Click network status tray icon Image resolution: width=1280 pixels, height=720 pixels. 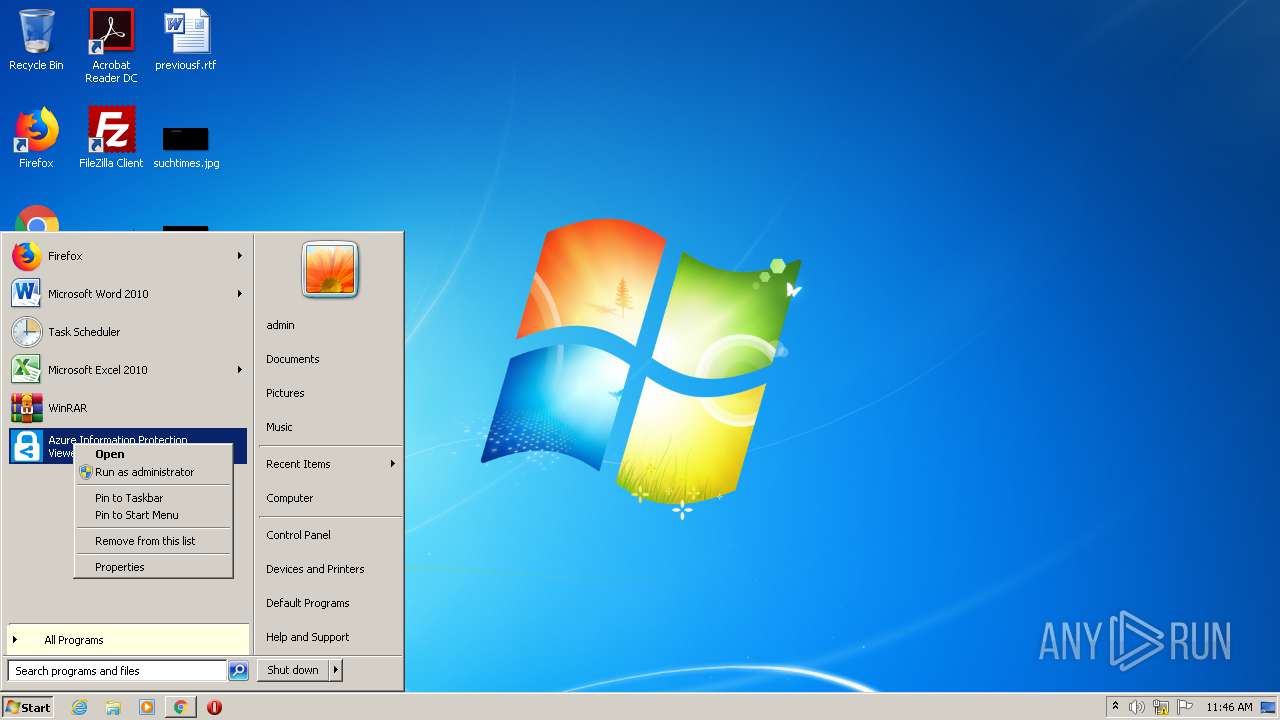click(x=1161, y=707)
